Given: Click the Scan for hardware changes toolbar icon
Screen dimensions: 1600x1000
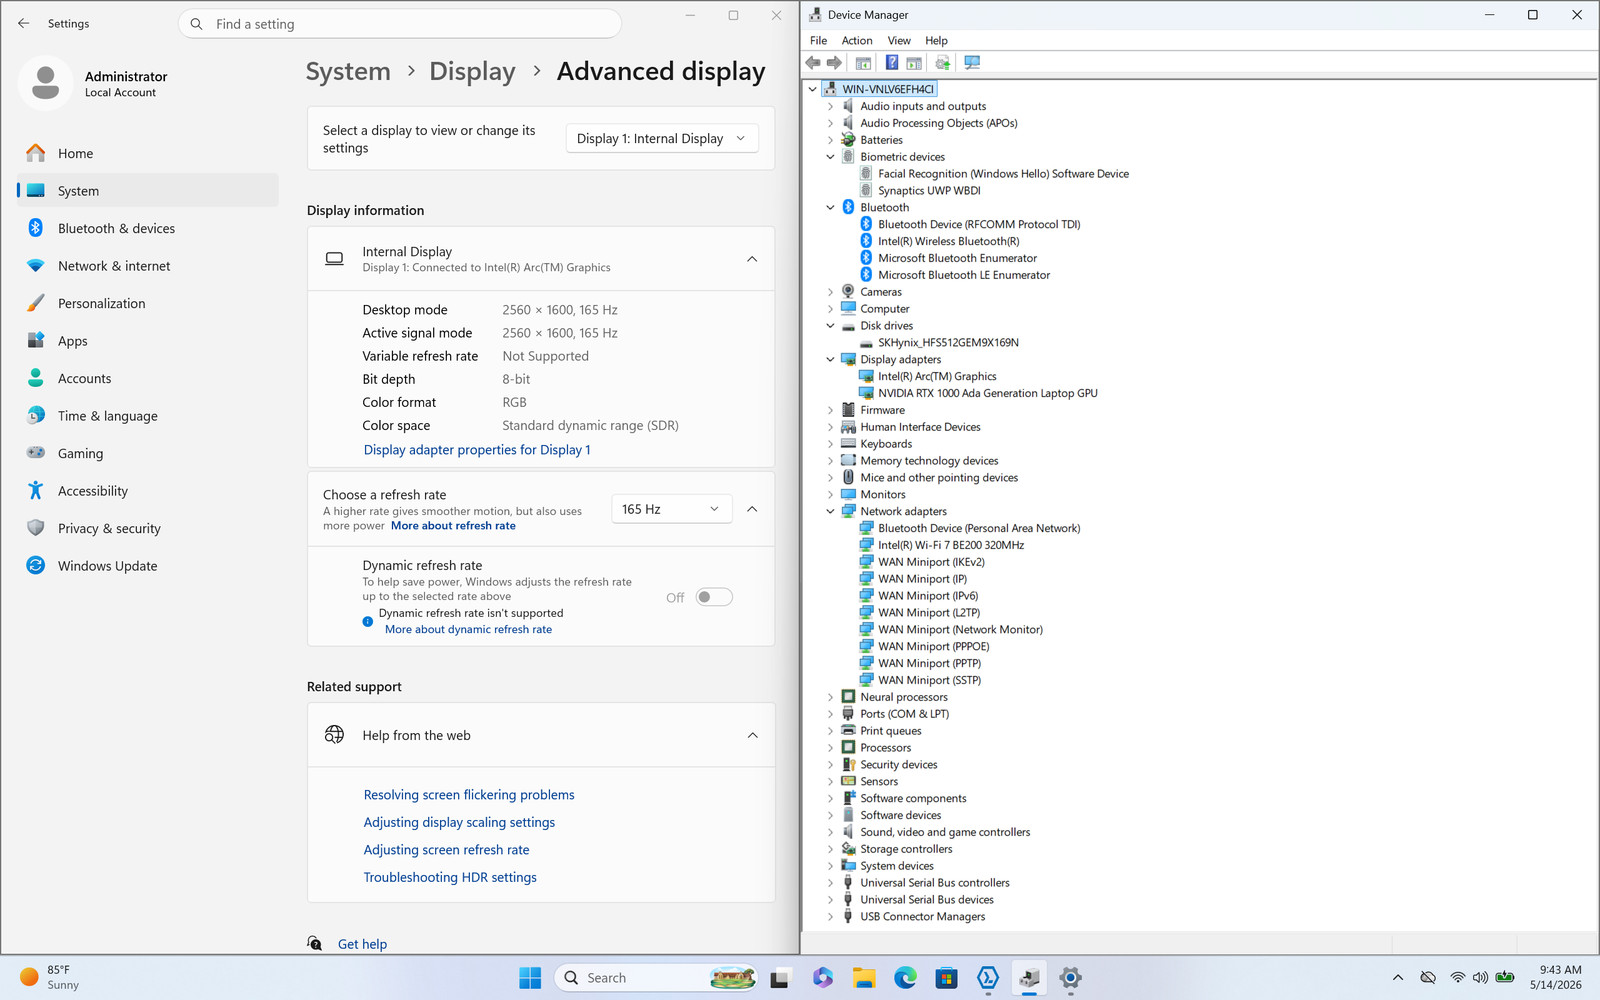Looking at the screenshot, I should click(972, 63).
